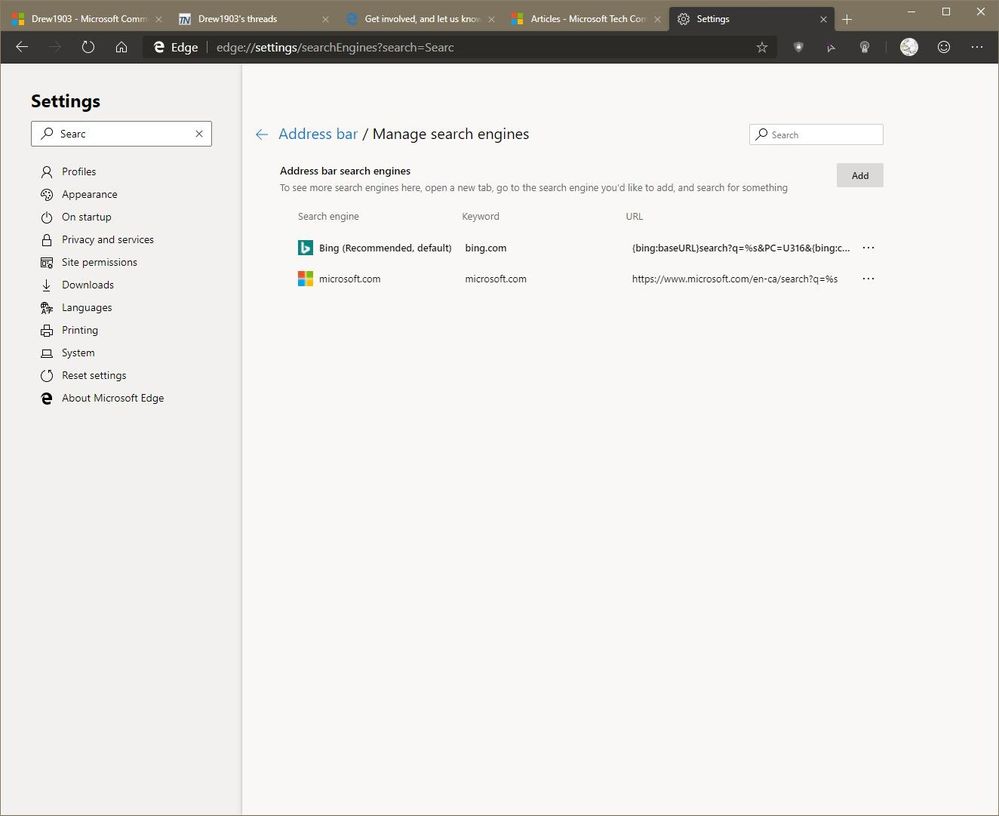Image resolution: width=999 pixels, height=816 pixels.
Task: Open a new tab with plus button
Action: pyautogui.click(x=847, y=19)
